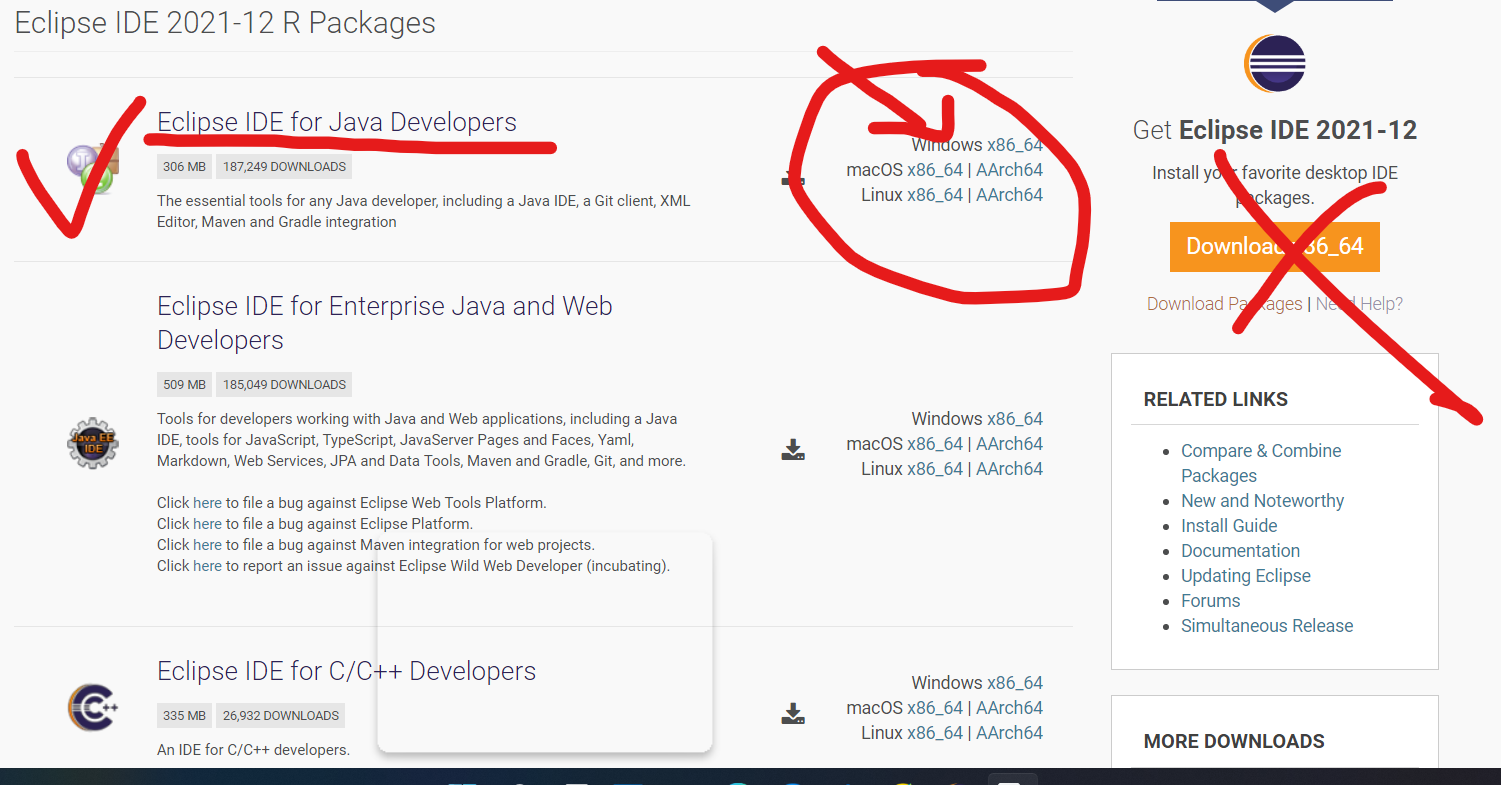The image size is (1501, 785).
Task: Choose macOS AArch64 for C/C++ Developers
Action: pos(1009,708)
